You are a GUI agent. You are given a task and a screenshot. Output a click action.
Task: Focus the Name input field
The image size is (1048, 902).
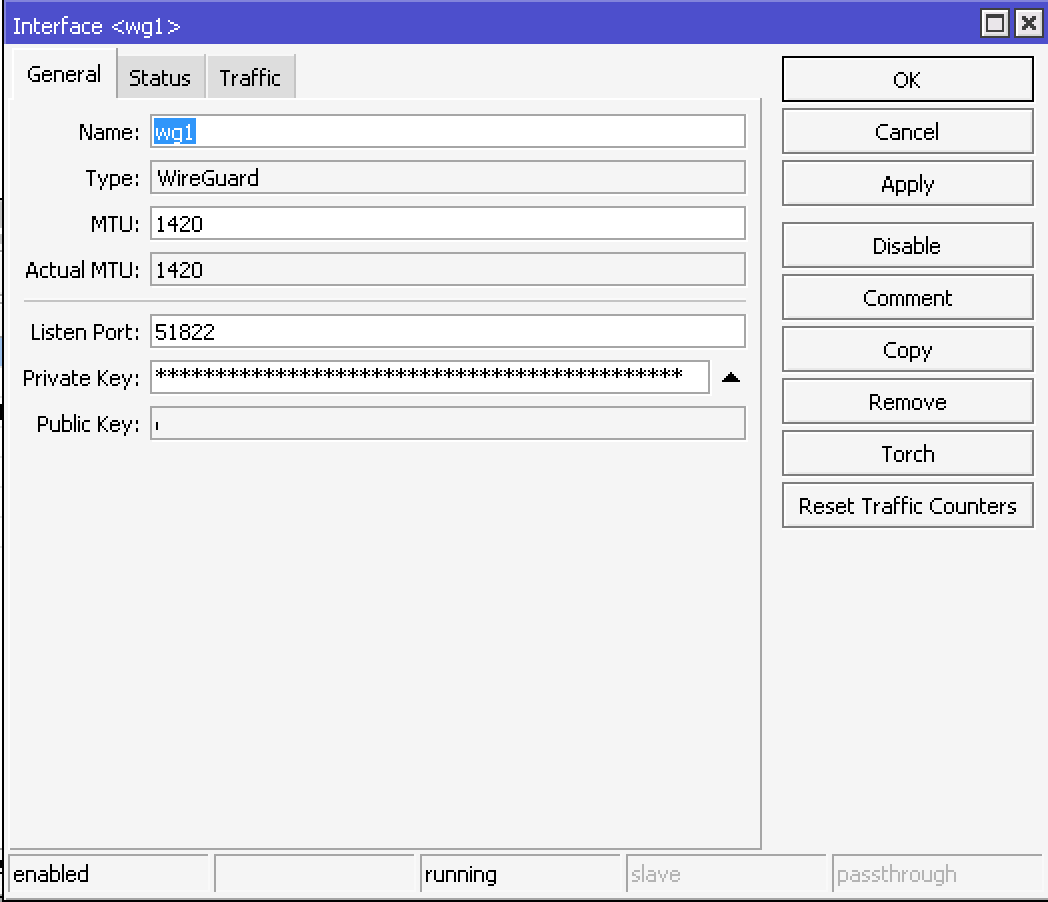(448, 132)
